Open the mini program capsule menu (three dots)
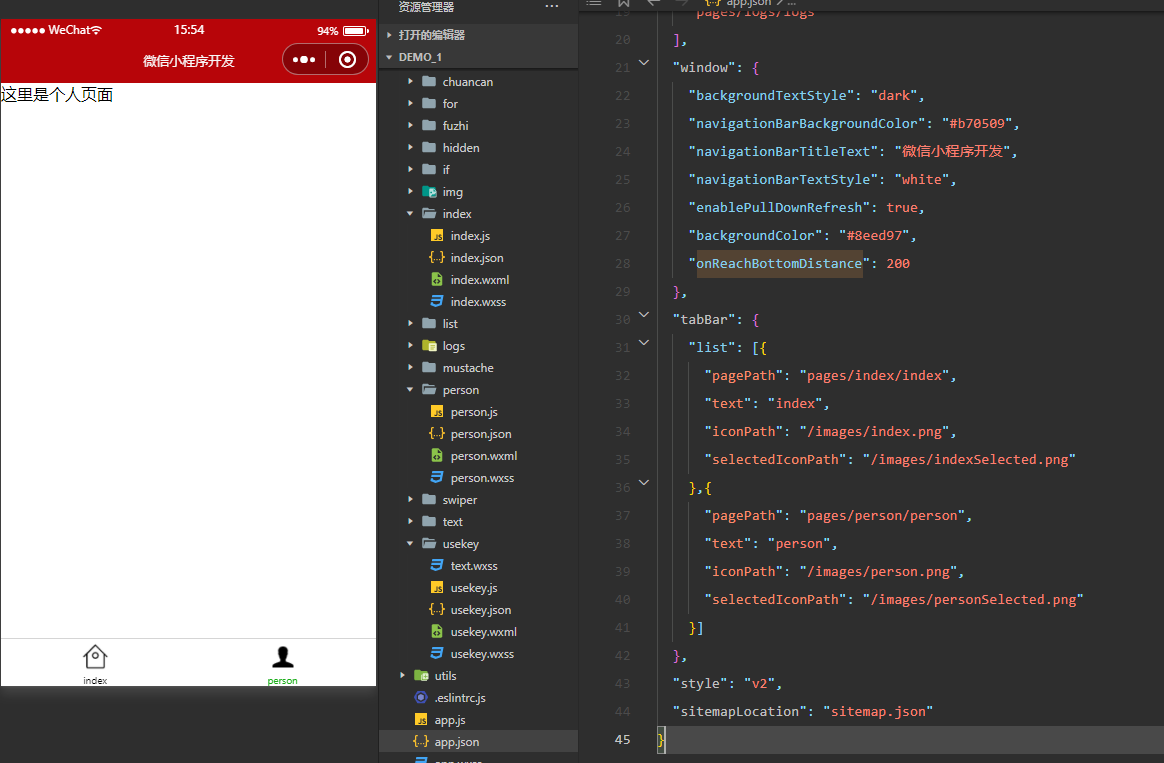Image resolution: width=1164 pixels, height=763 pixels. pyautogui.click(x=304, y=60)
